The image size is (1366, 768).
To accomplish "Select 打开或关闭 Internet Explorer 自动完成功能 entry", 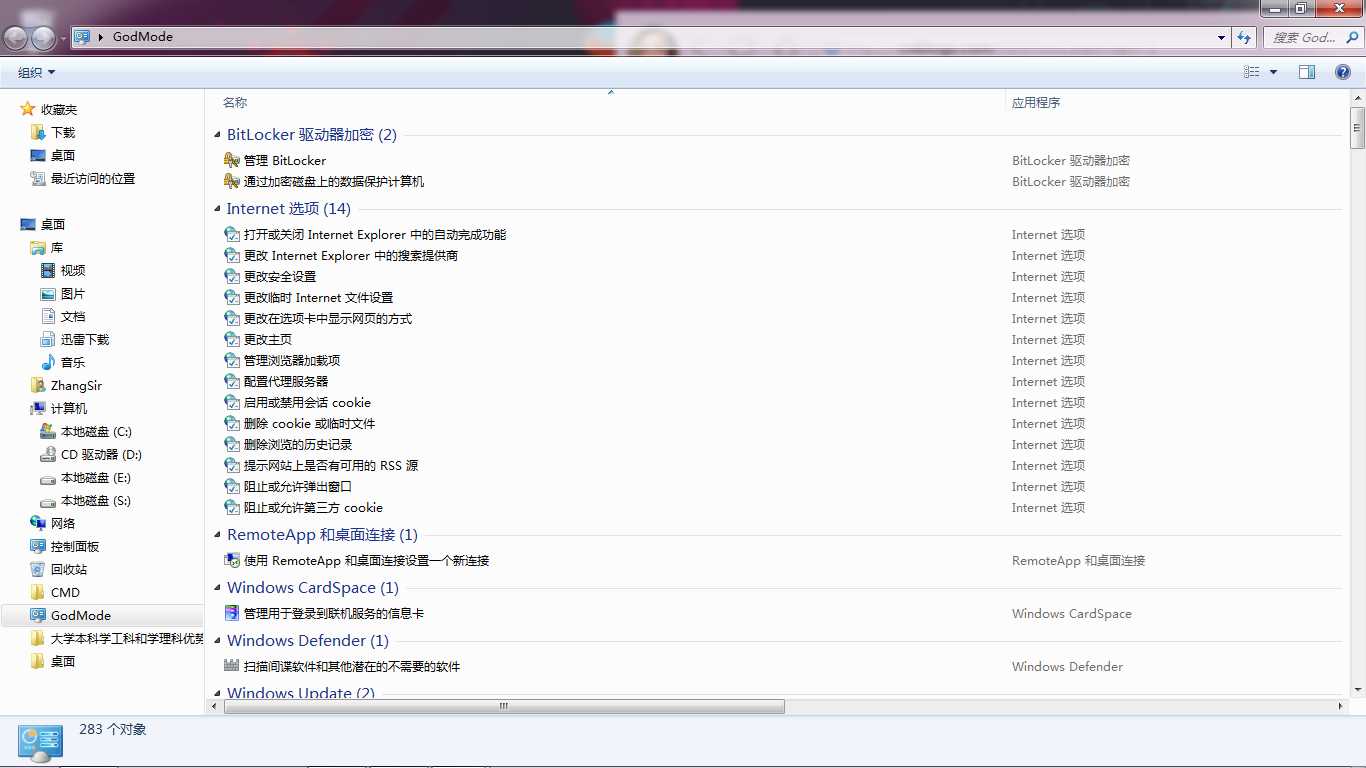I will click(375, 234).
